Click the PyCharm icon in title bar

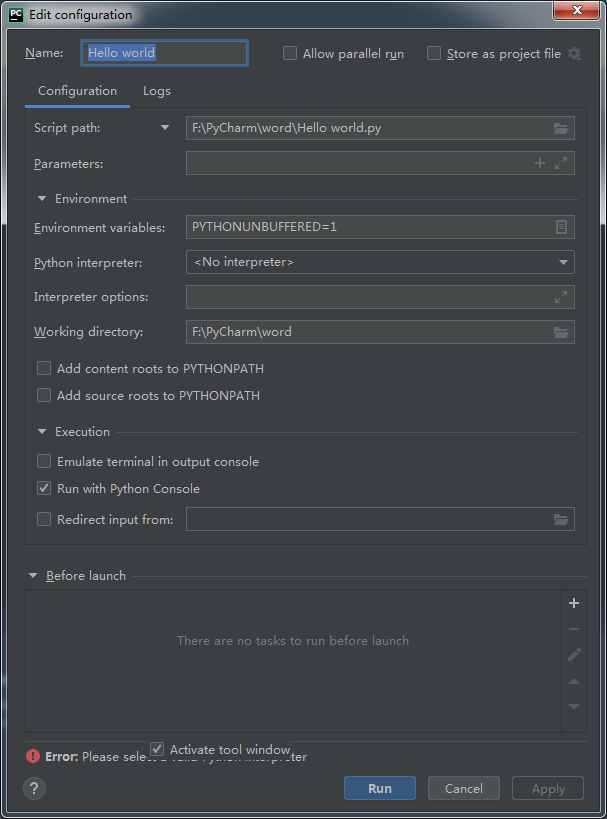tap(16, 15)
